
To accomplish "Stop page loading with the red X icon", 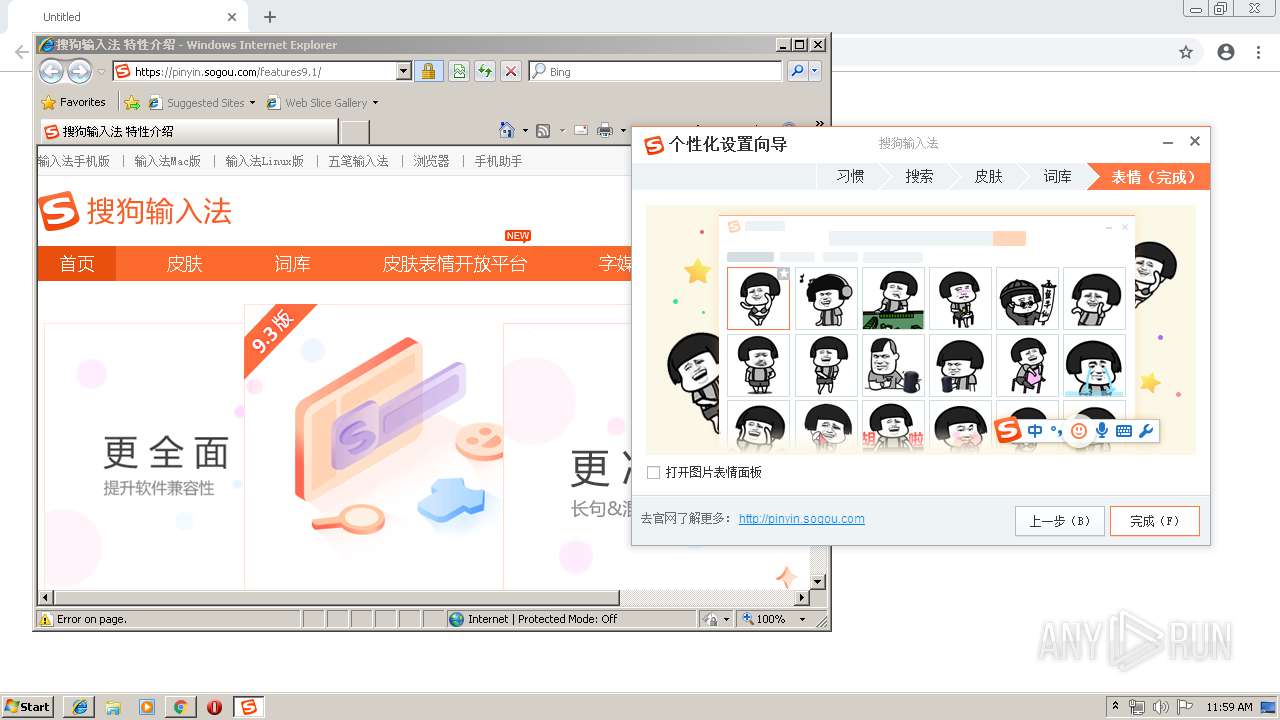I will click(x=511, y=71).
